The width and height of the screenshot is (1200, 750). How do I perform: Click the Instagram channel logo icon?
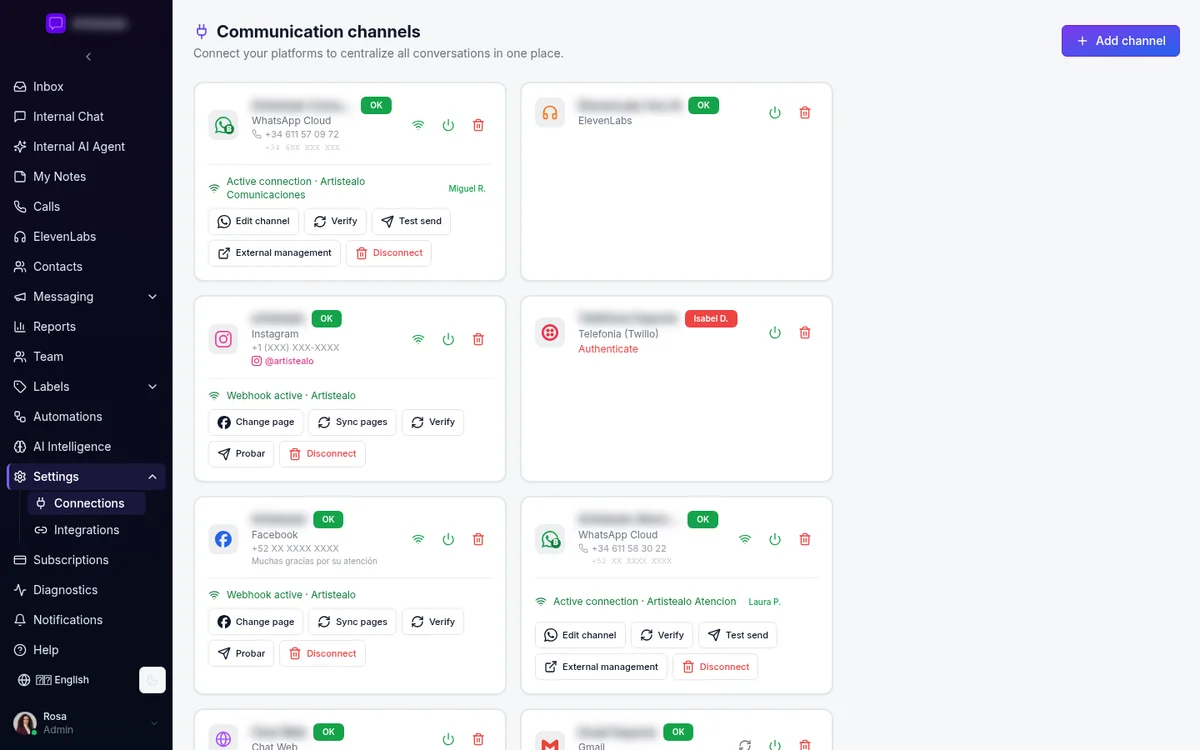tap(224, 339)
